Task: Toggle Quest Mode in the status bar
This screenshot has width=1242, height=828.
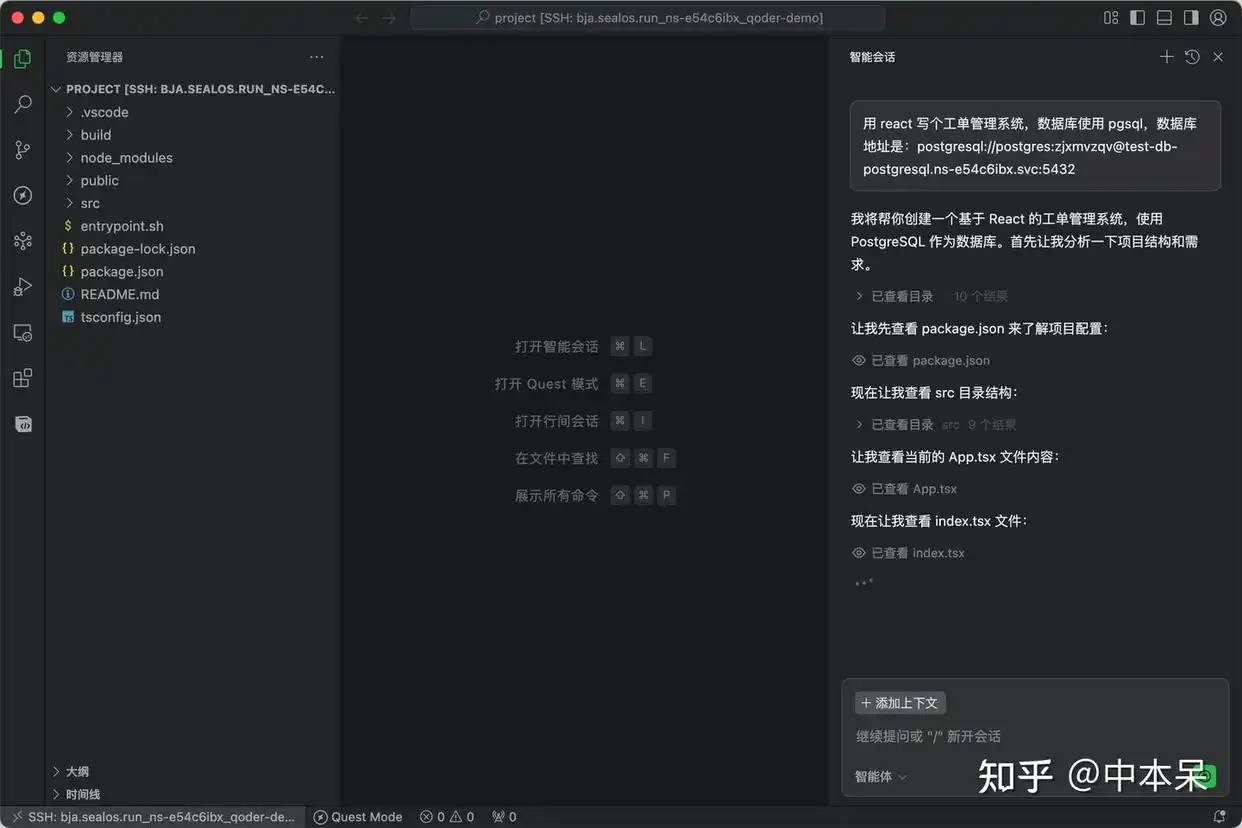Action: pos(357,816)
